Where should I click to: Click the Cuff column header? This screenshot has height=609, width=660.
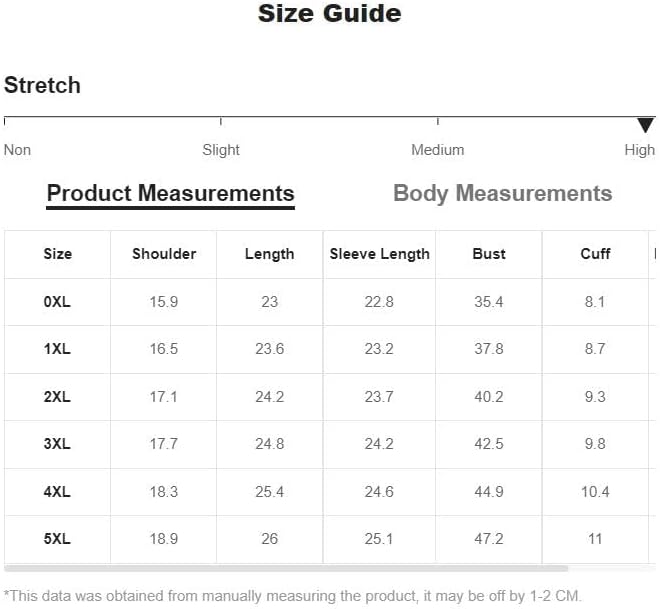tap(595, 254)
